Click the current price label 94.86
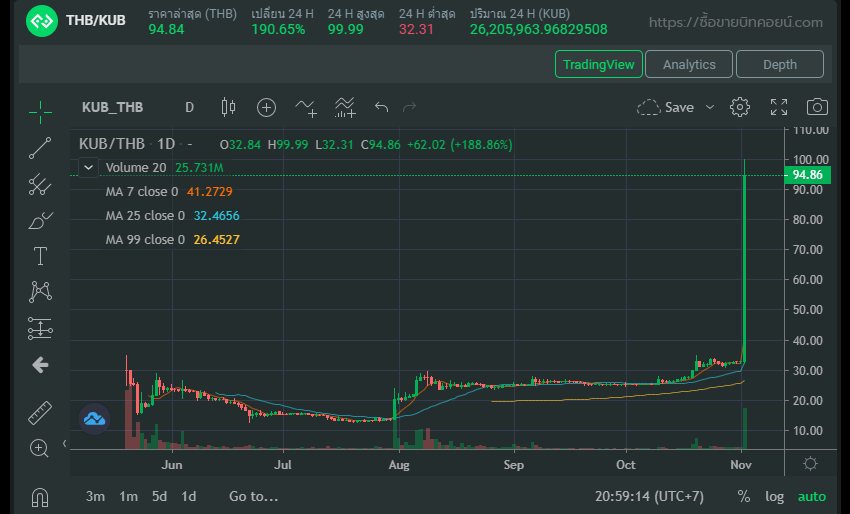 tap(807, 175)
